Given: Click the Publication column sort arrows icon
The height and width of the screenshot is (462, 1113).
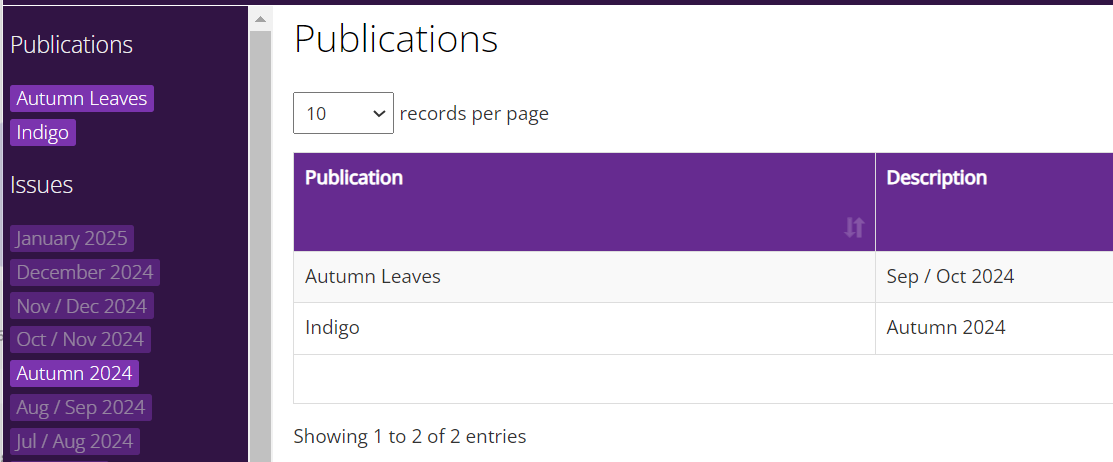Looking at the screenshot, I should coord(854,228).
